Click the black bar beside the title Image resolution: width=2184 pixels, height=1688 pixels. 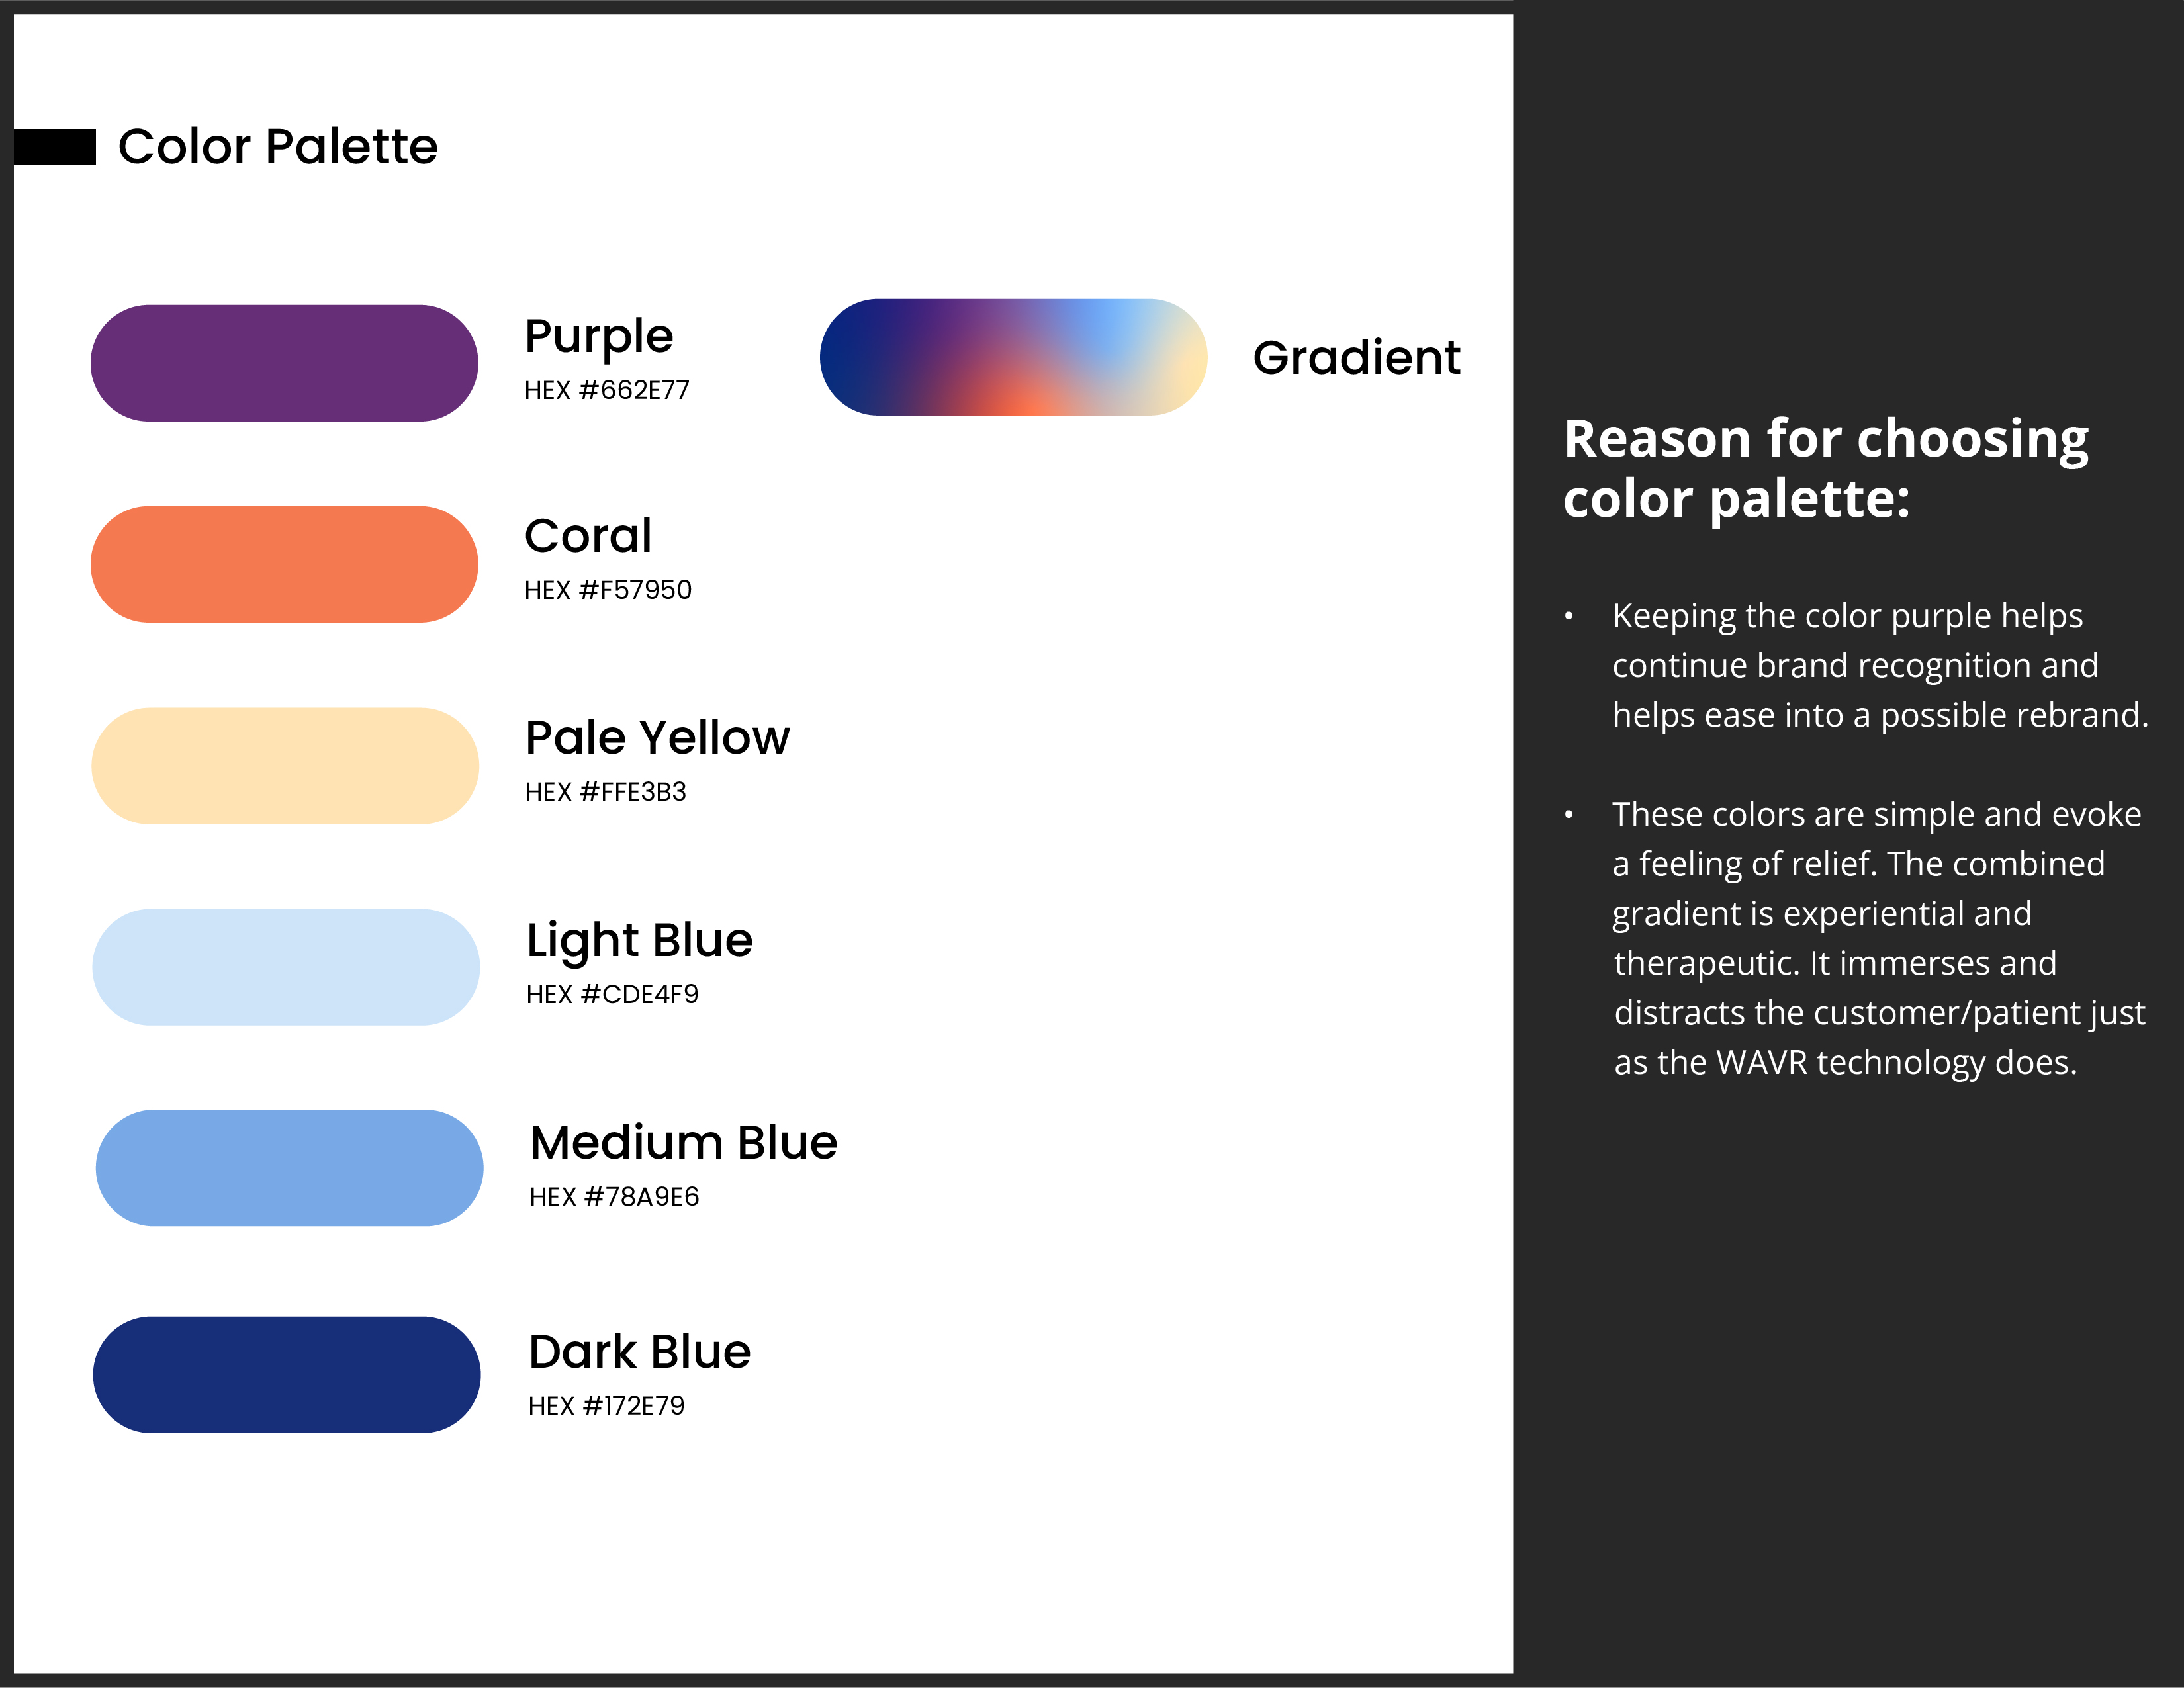[55, 147]
